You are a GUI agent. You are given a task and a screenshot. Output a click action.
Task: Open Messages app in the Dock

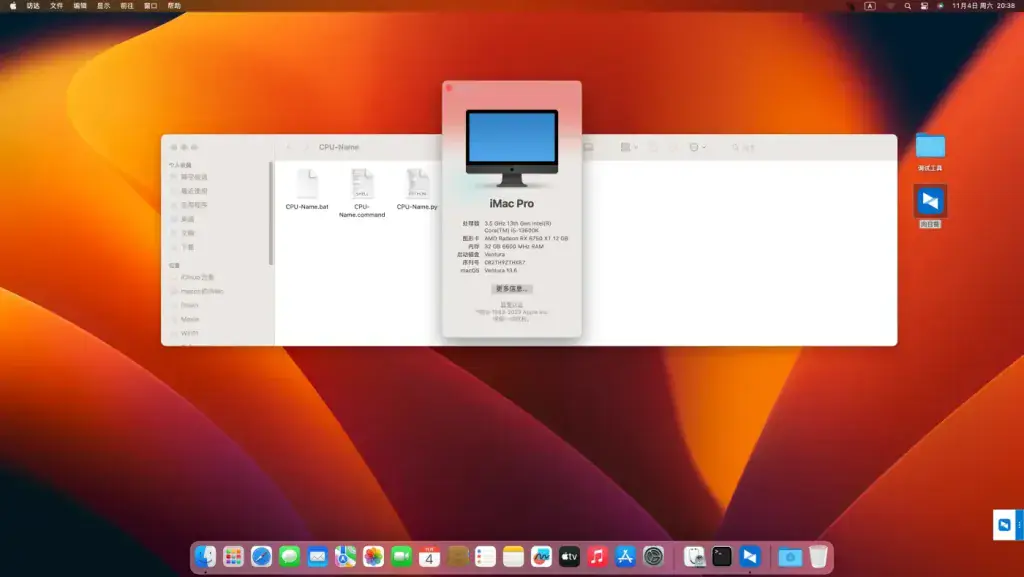coord(289,557)
